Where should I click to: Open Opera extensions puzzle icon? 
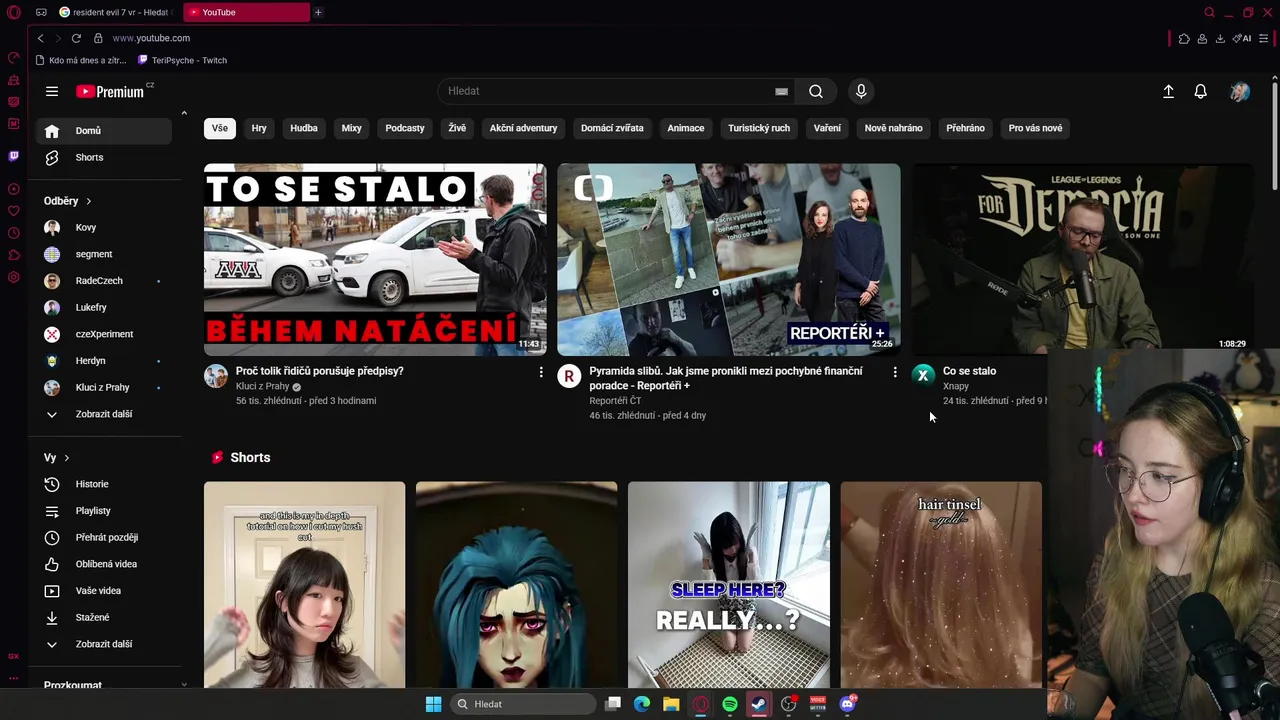pyautogui.click(x=1184, y=38)
